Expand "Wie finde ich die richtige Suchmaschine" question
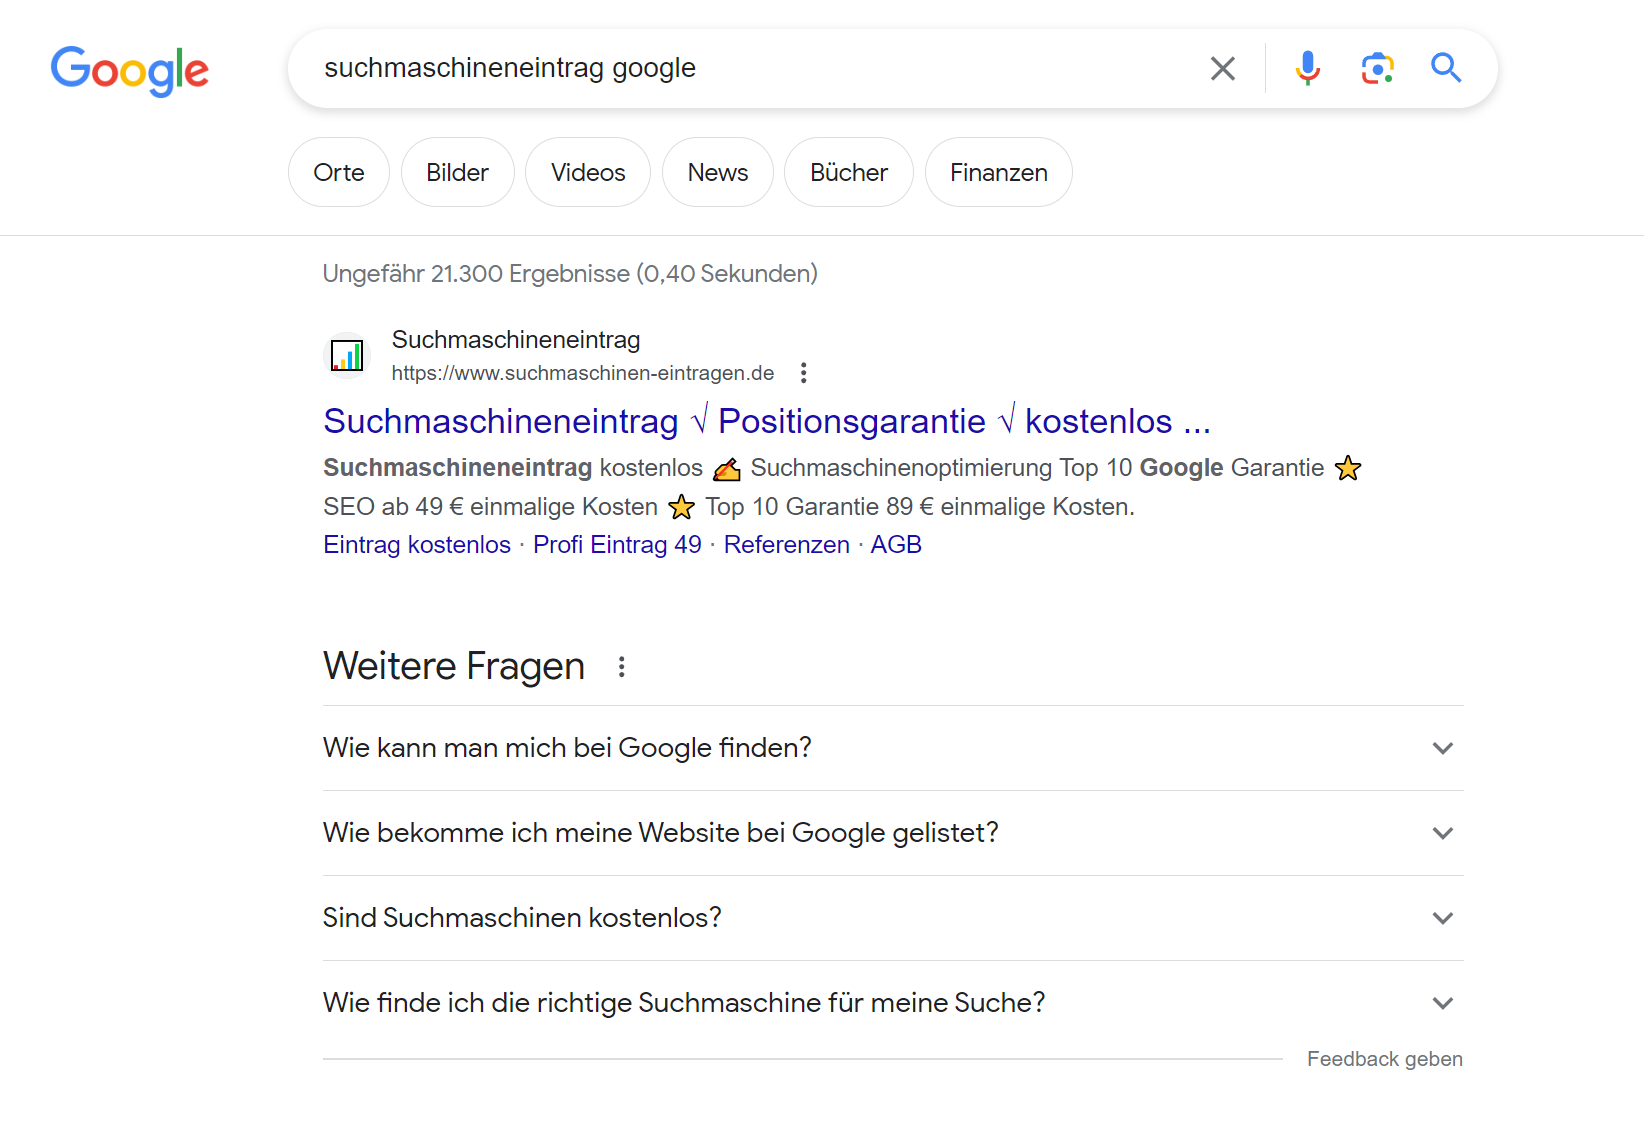This screenshot has width=1644, height=1136. point(1442,1003)
